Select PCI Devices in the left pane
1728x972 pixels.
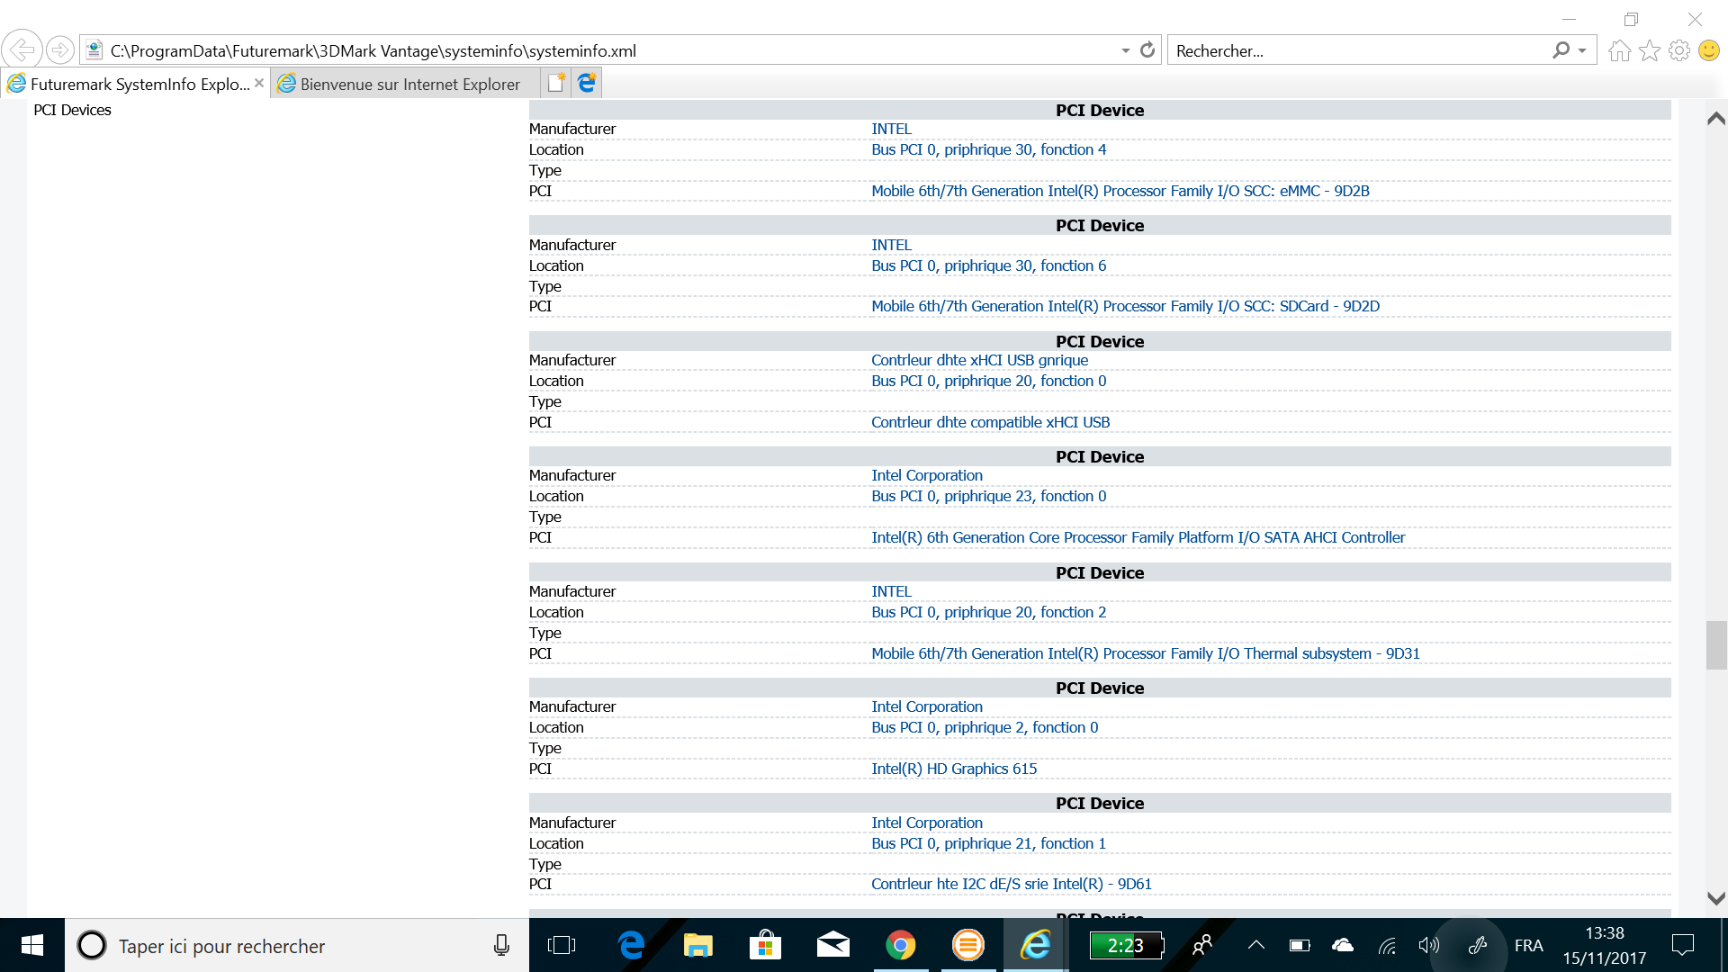(x=72, y=110)
